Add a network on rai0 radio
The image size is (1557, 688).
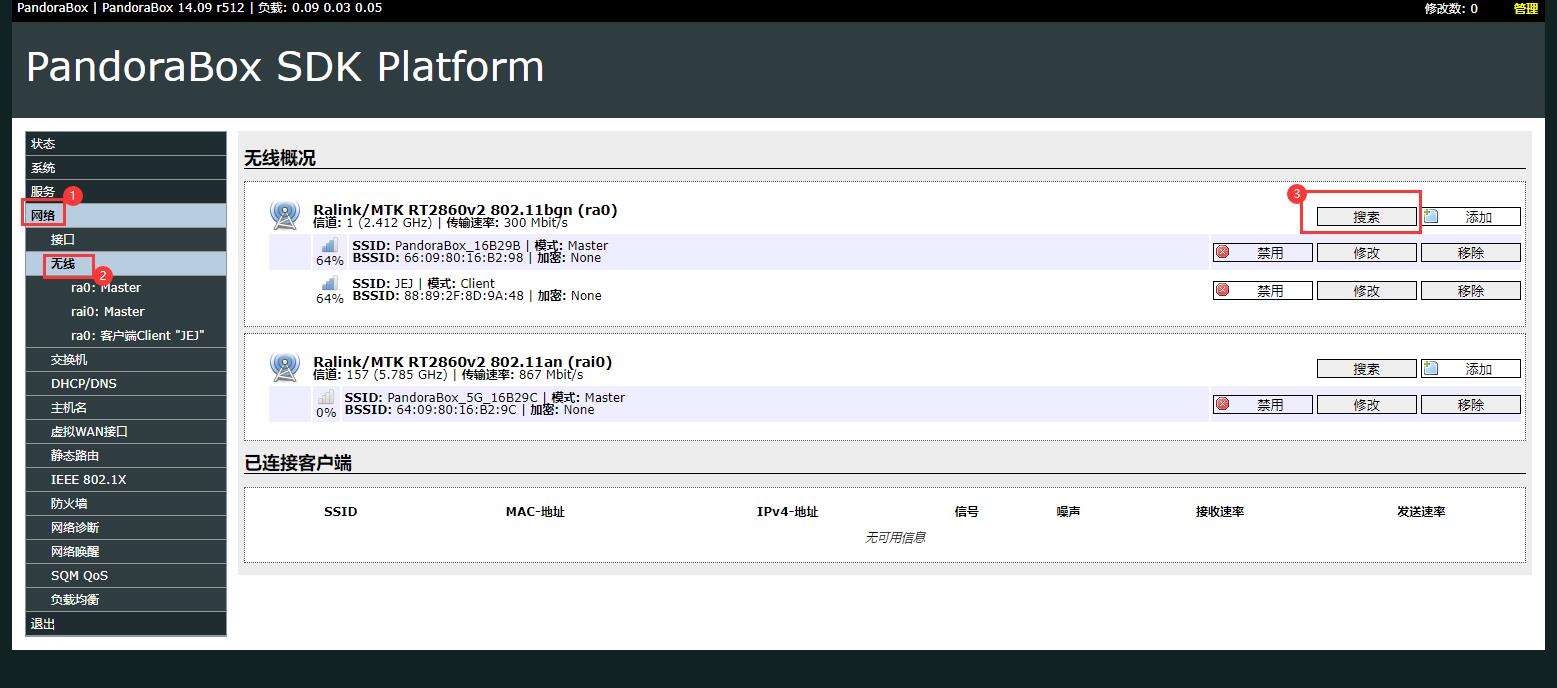tap(1470, 369)
